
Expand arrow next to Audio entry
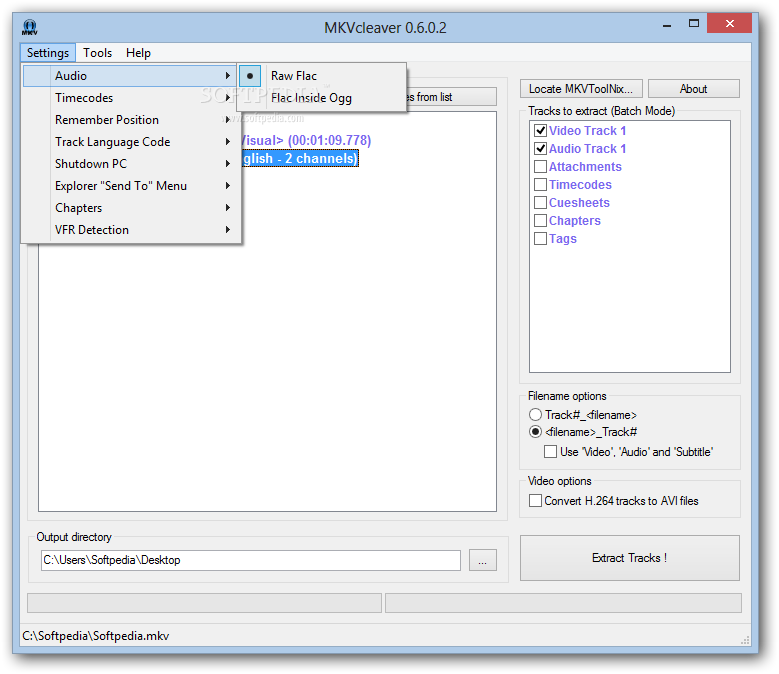228,75
